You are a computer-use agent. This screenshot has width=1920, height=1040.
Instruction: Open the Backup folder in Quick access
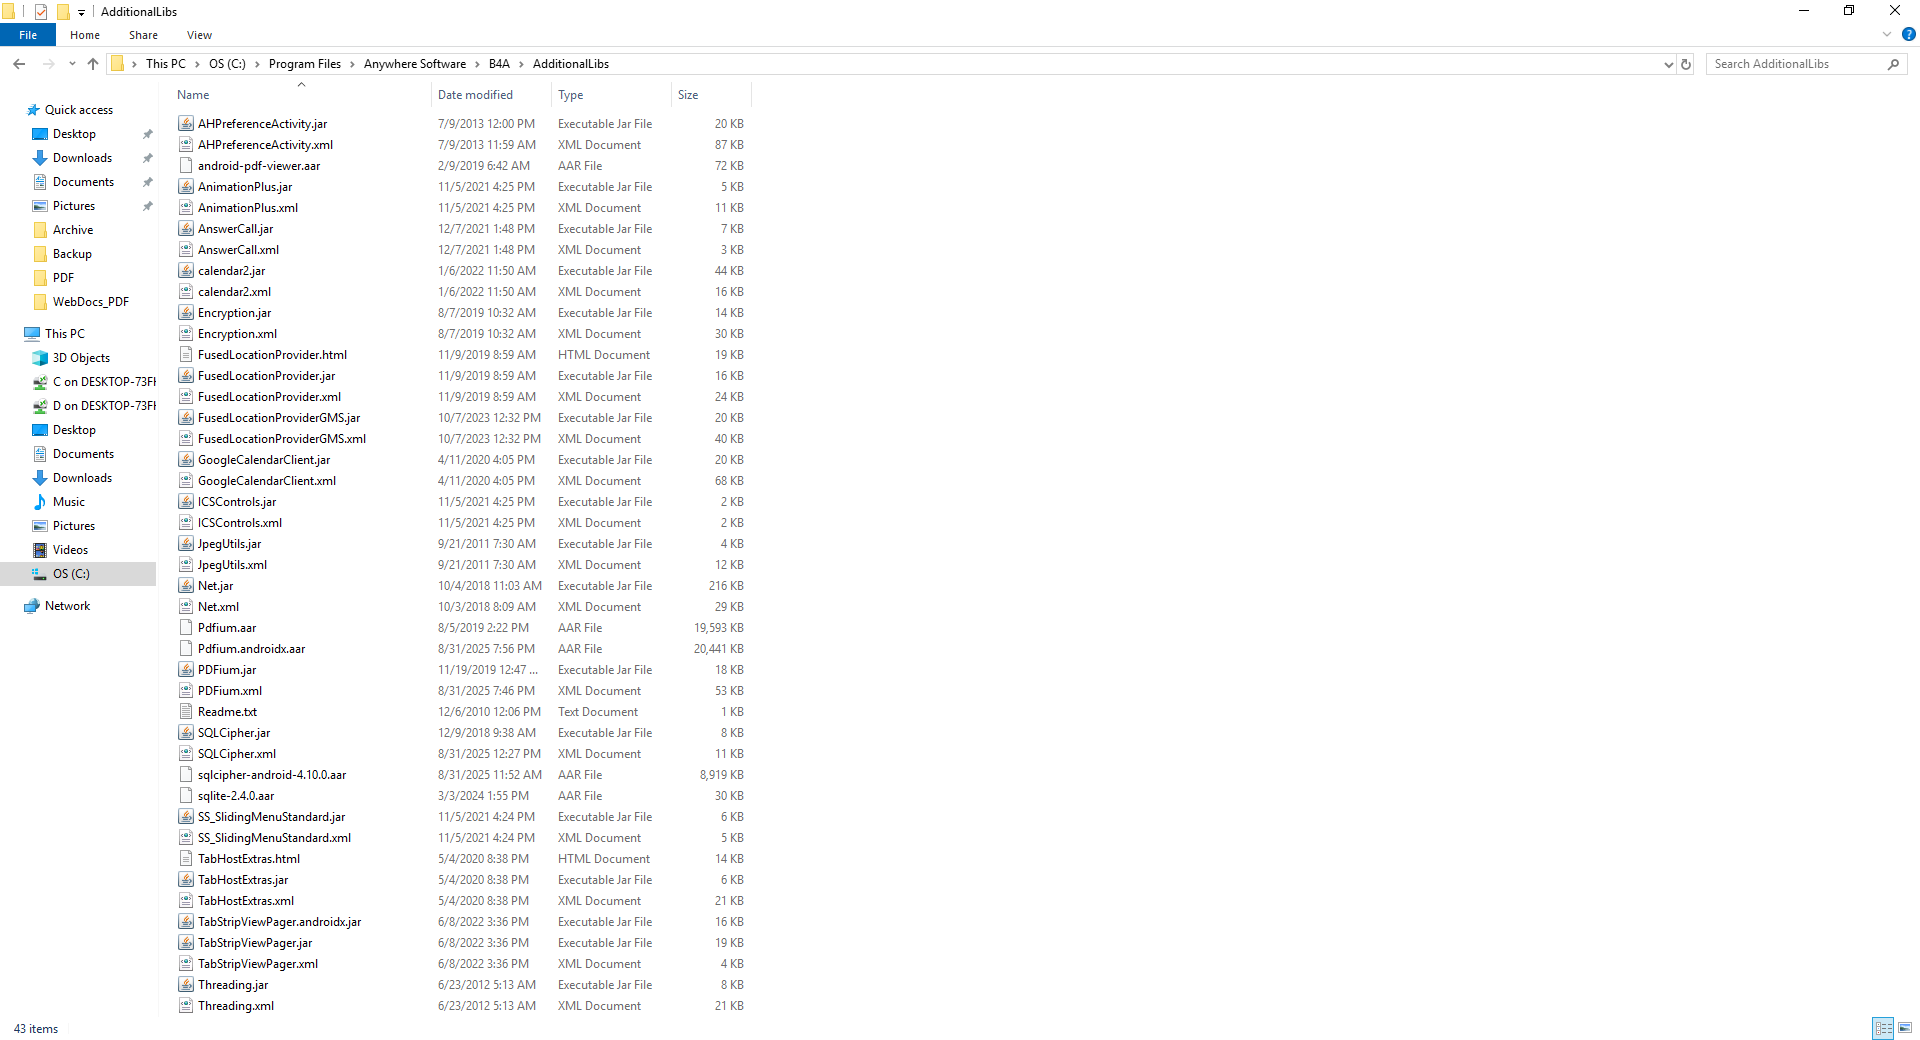(72, 254)
